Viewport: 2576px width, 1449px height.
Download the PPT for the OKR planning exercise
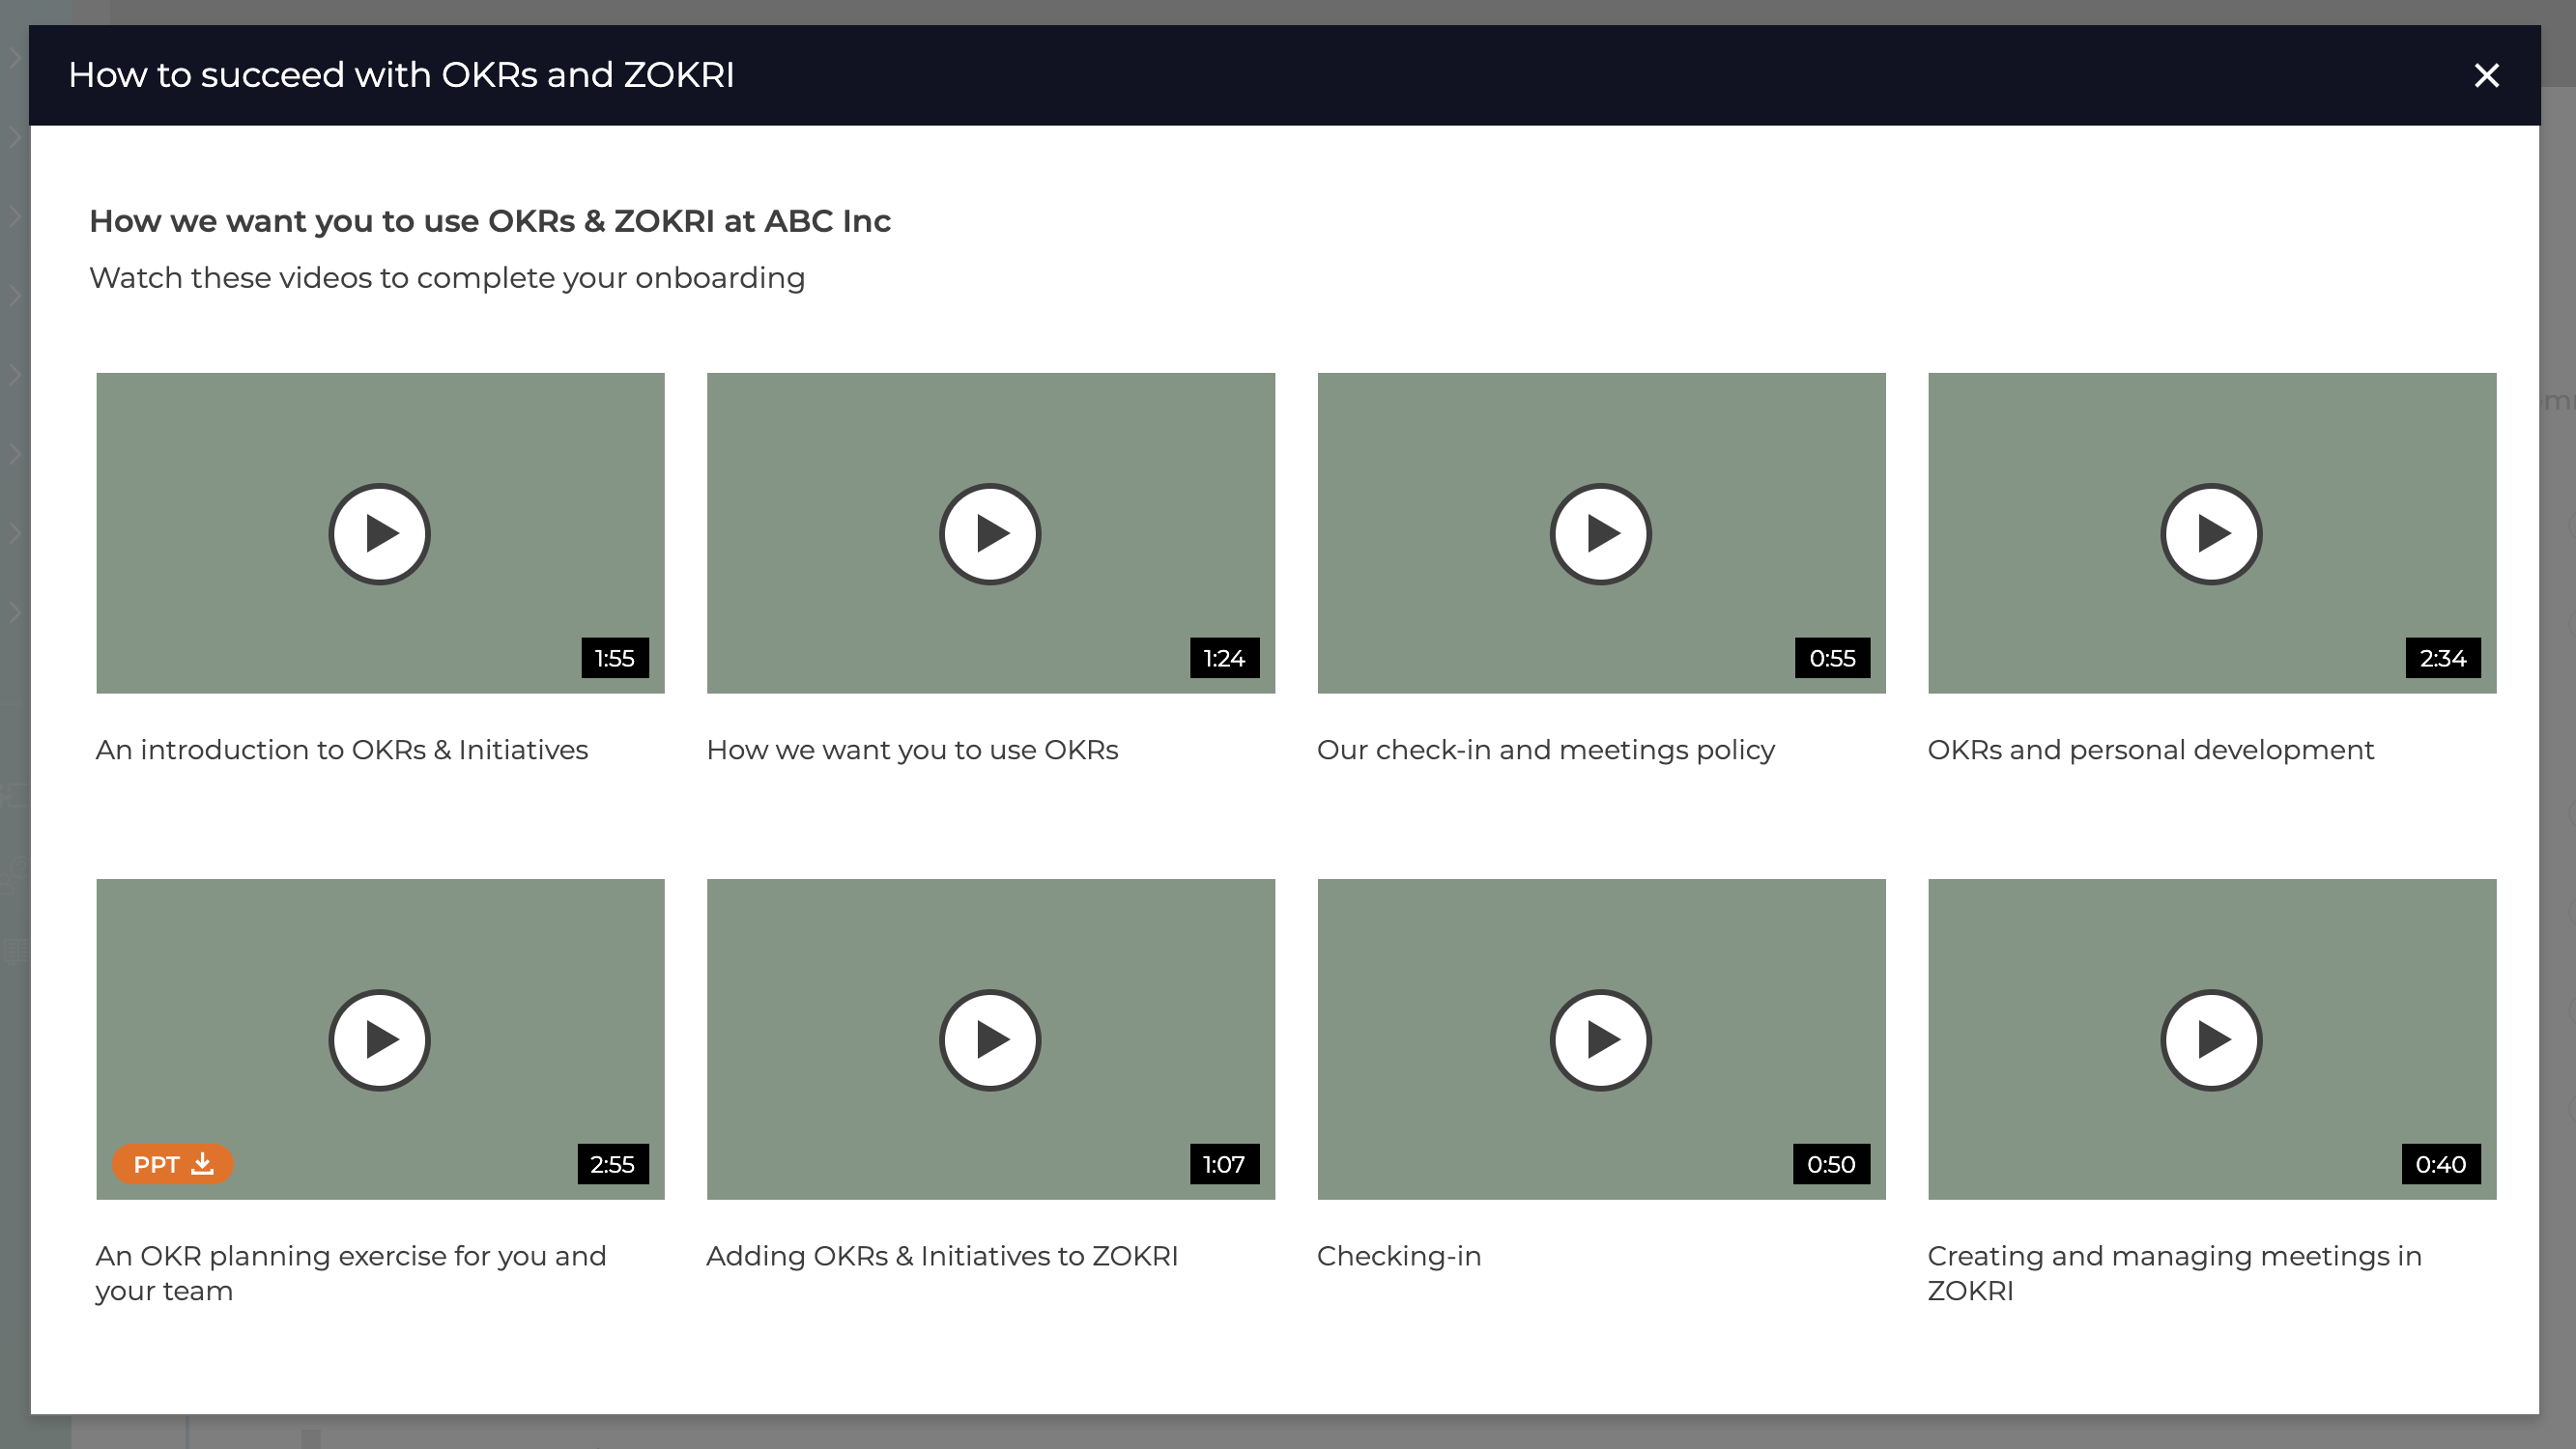172,1164
